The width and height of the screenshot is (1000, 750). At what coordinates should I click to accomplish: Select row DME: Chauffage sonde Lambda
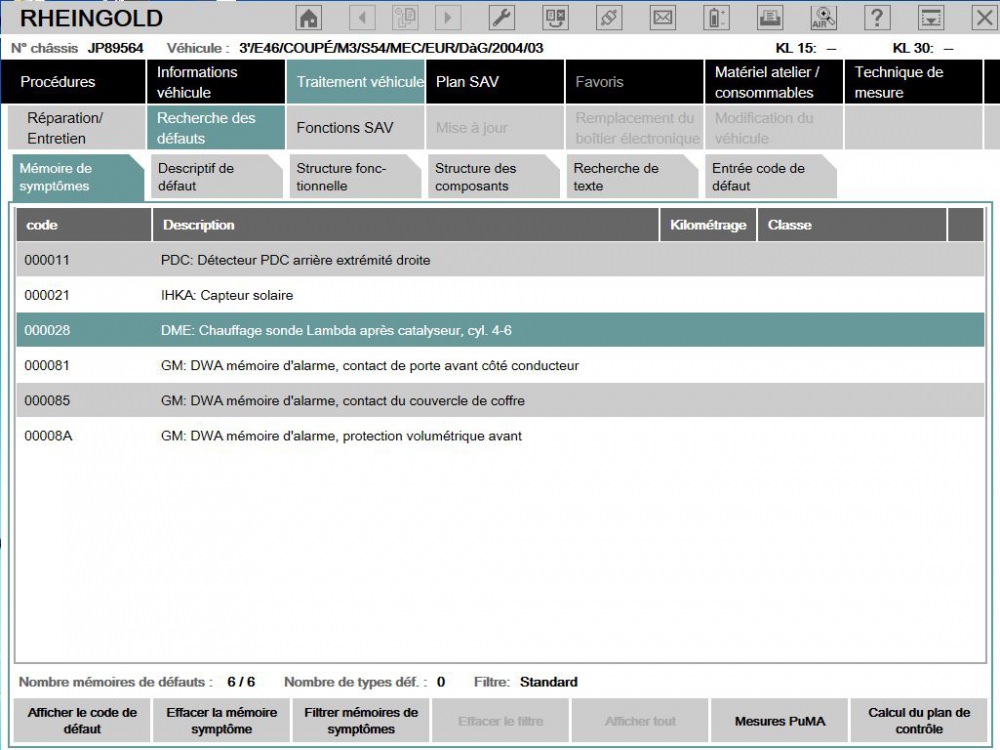point(501,330)
